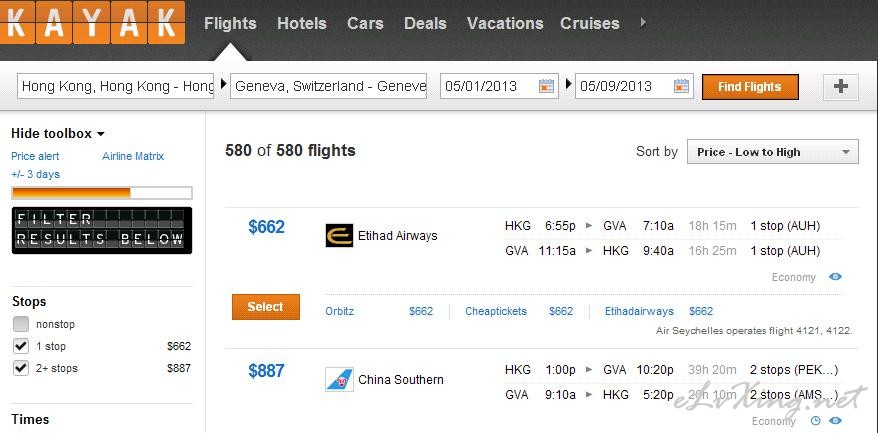Image resolution: width=878 pixels, height=433 pixels.
Task: Uncheck the 2+ stops filter
Action: 21,368
